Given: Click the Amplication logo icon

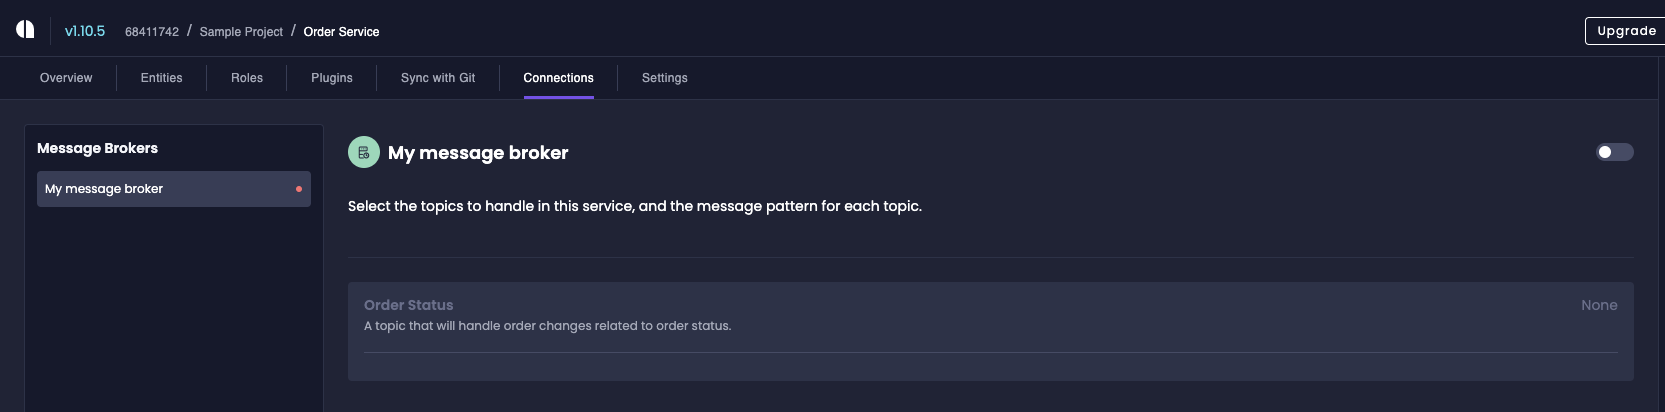Looking at the screenshot, I should coord(25,29).
